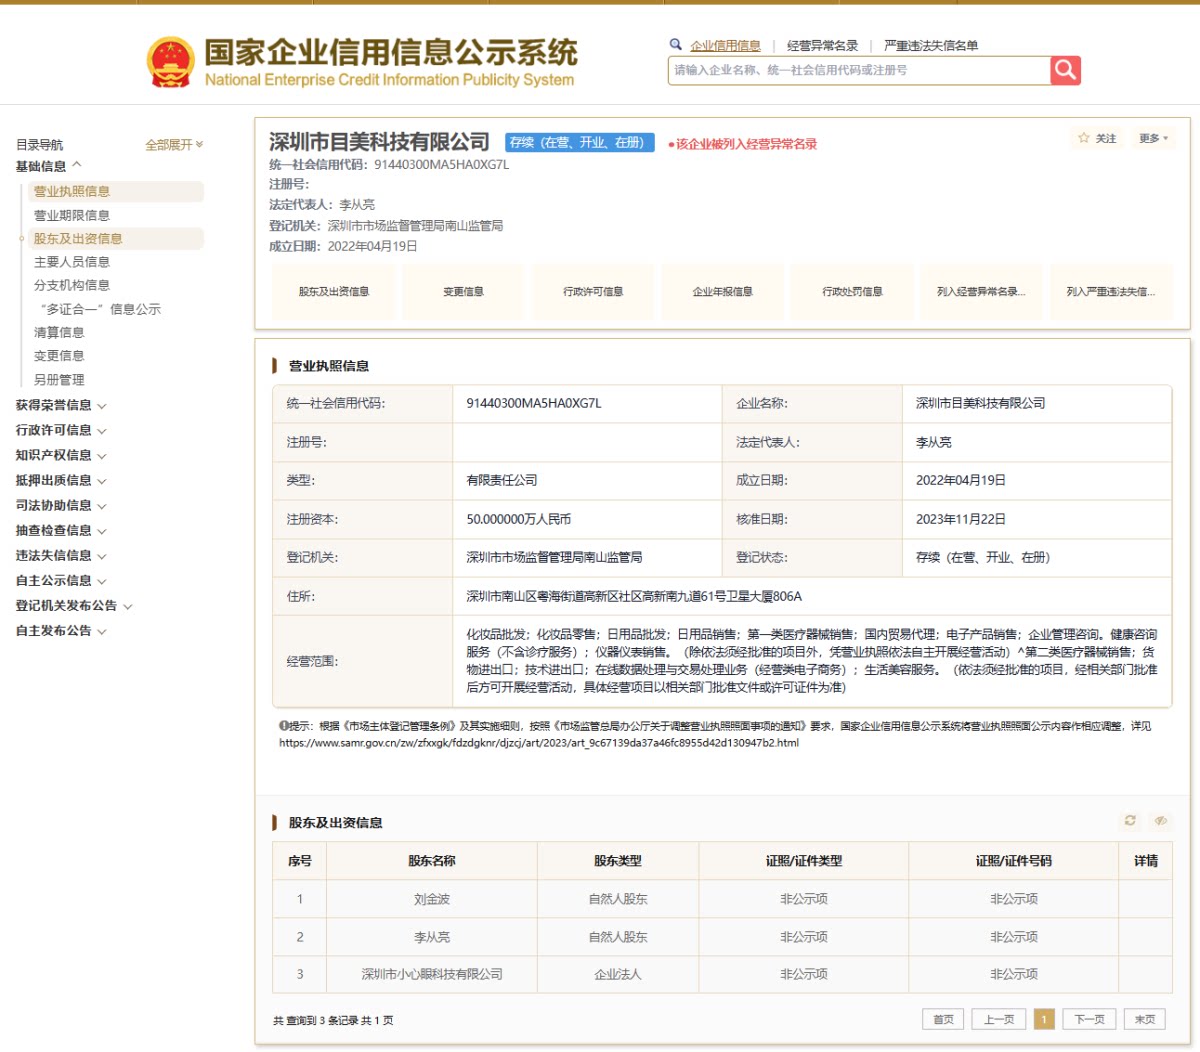Expand 抵押出质信息 in sidebar
Viewport: 1200px width, 1052px height.
click(x=61, y=480)
